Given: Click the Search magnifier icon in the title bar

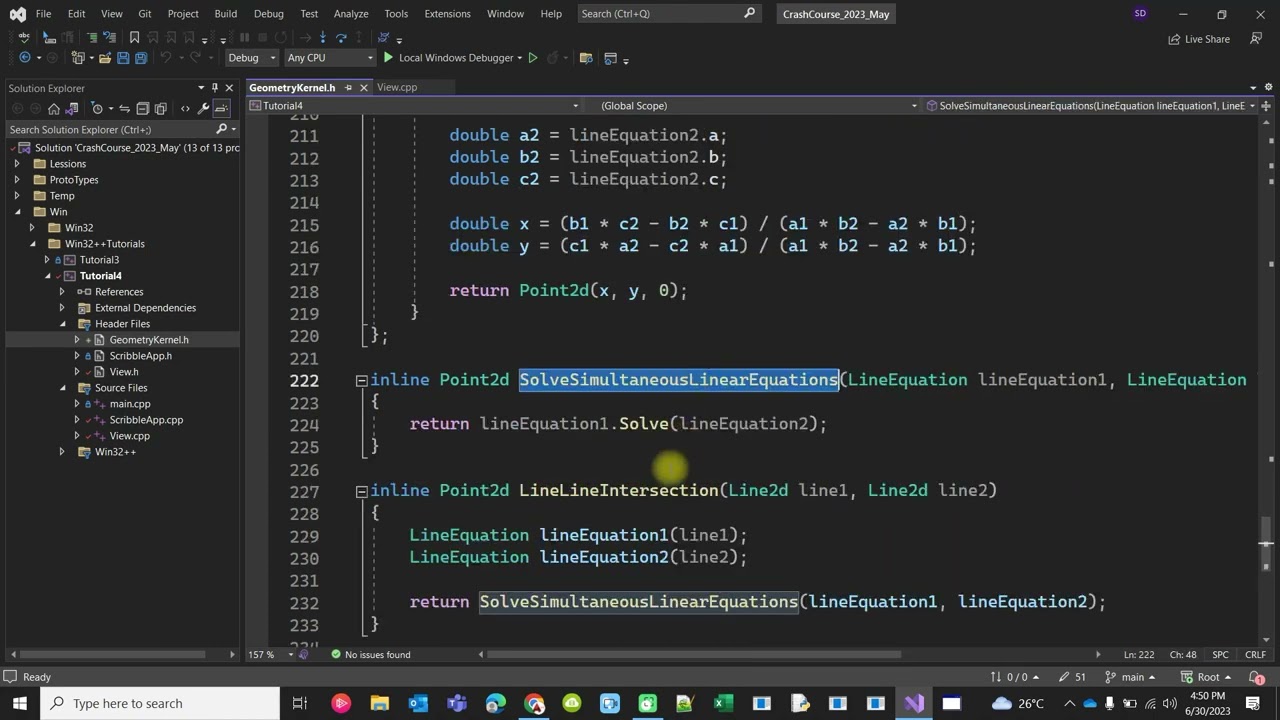Looking at the screenshot, I should pos(750,14).
